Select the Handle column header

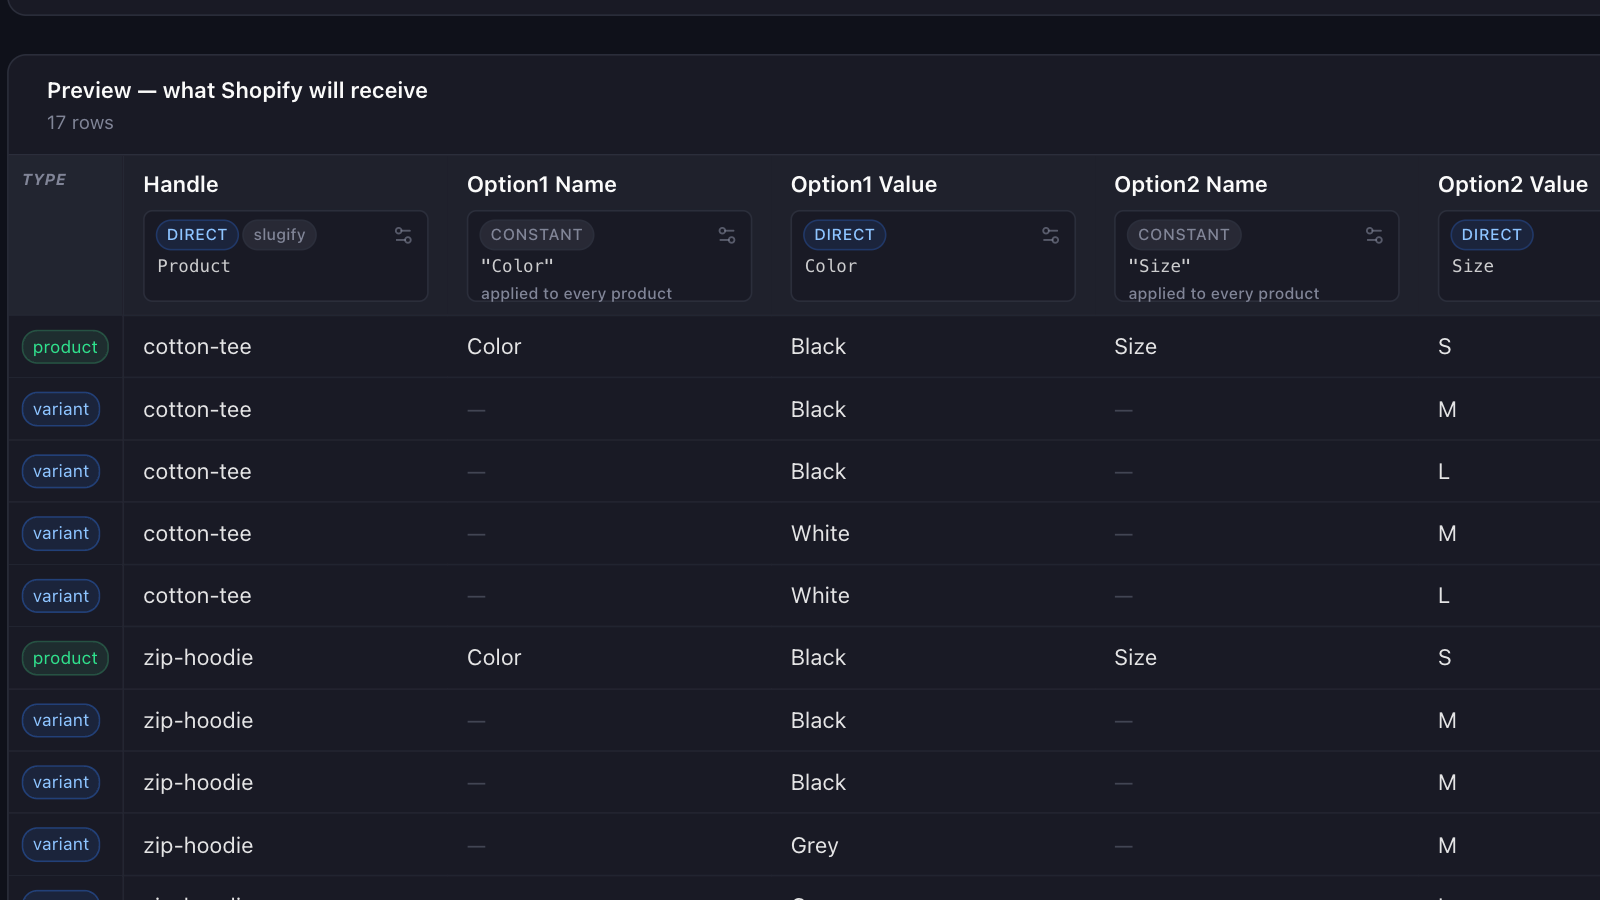pyautogui.click(x=181, y=184)
